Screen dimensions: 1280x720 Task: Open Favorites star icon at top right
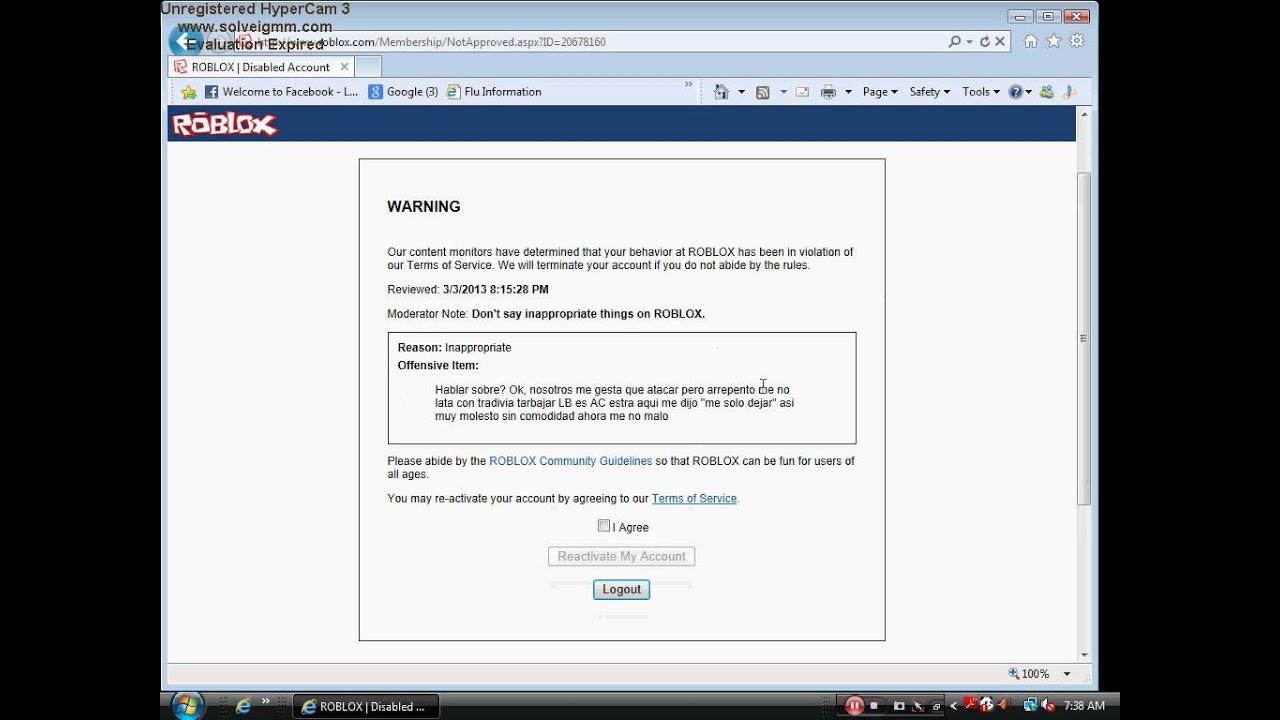[1053, 42]
